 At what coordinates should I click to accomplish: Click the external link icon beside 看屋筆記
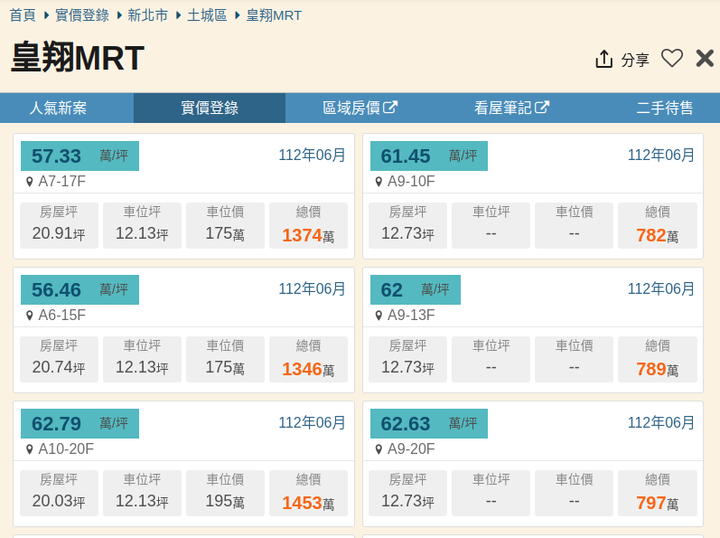(x=542, y=107)
